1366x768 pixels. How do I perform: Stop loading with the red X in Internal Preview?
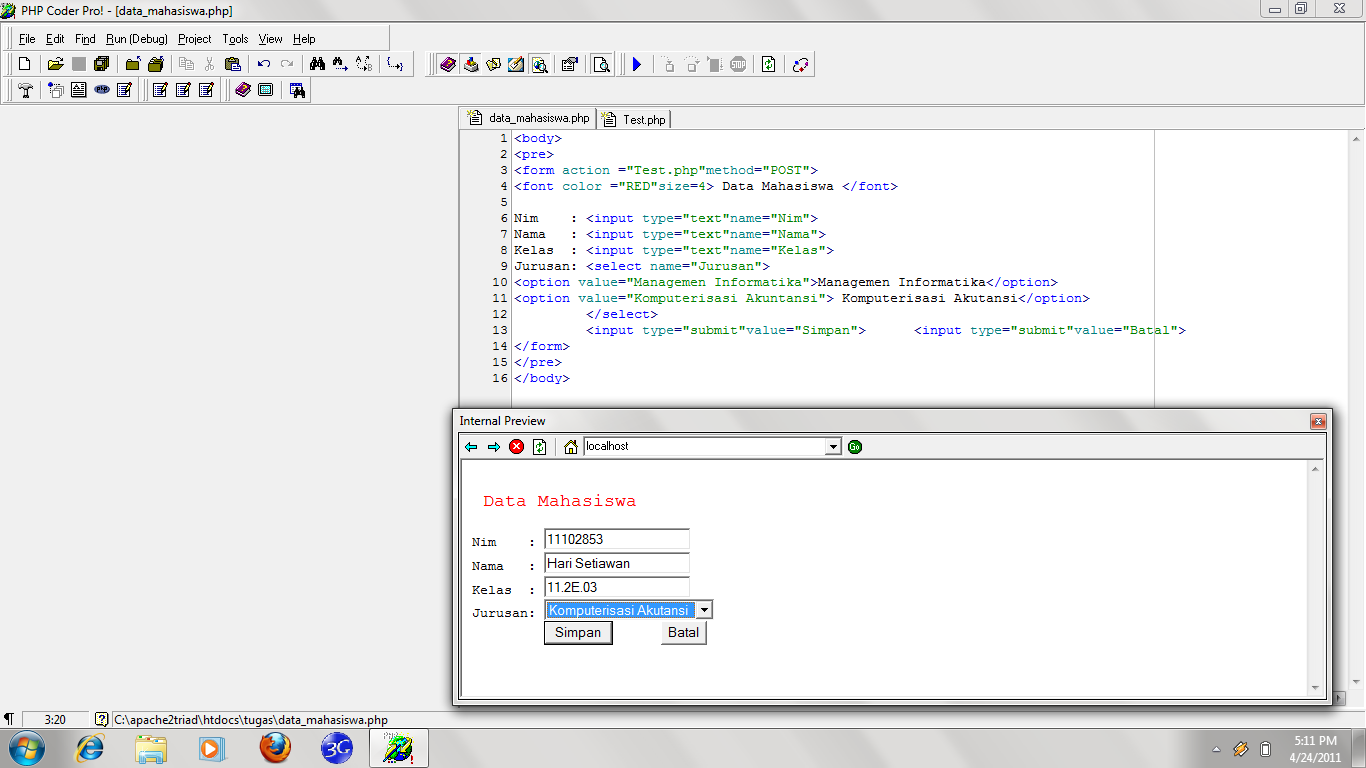click(516, 447)
